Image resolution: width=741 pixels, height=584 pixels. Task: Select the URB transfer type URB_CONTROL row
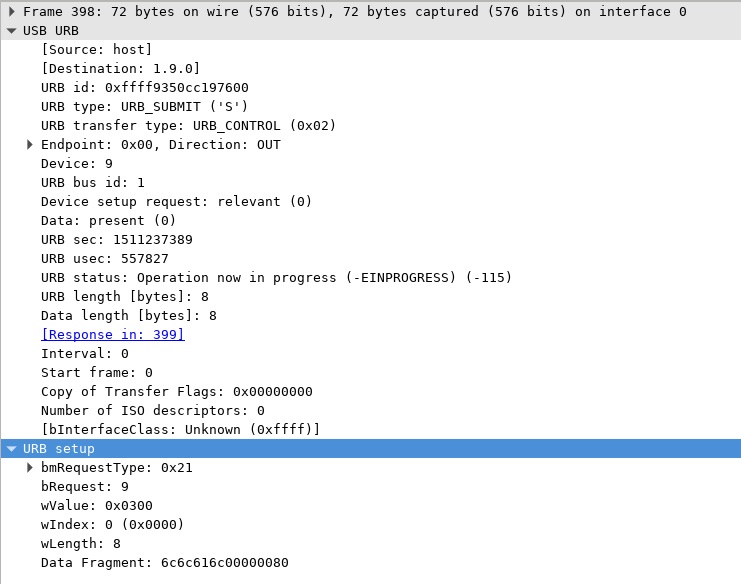click(x=188, y=125)
